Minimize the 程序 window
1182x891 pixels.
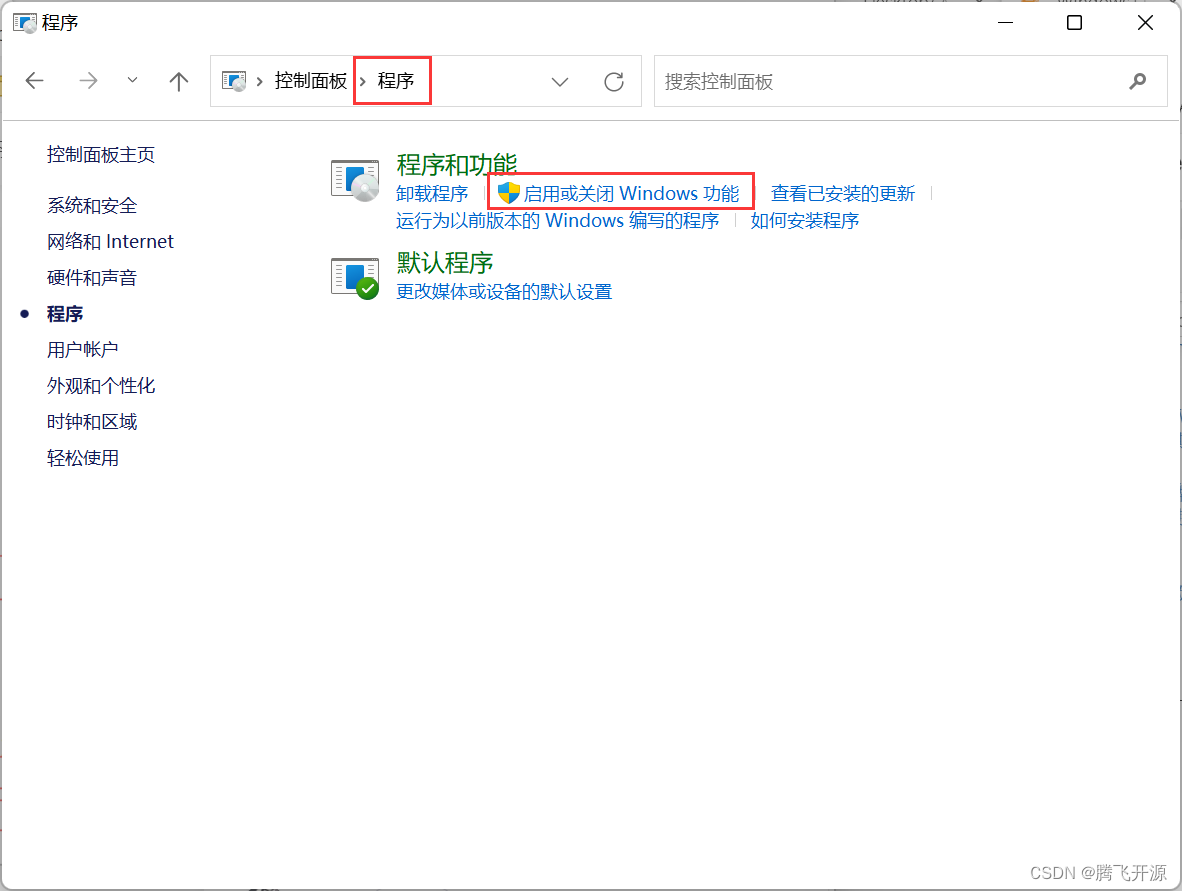tap(1005, 23)
